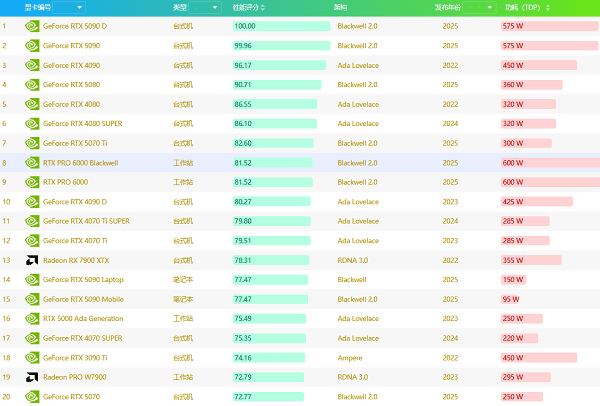Open the GeForce RTX 5070 Ti link
Screen dimensions: 600x406
[x=77, y=143]
